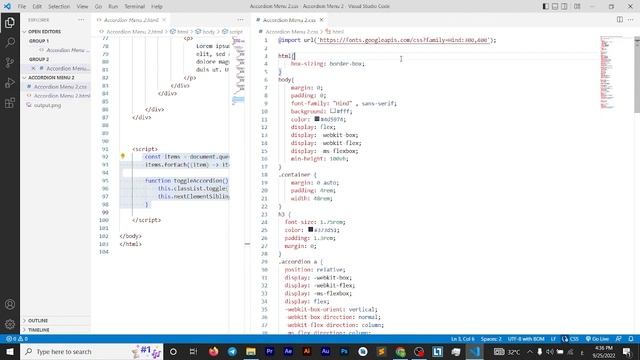Click errors and warnings status indicator
The height and width of the screenshot is (360, 640).
coord(17,339)
